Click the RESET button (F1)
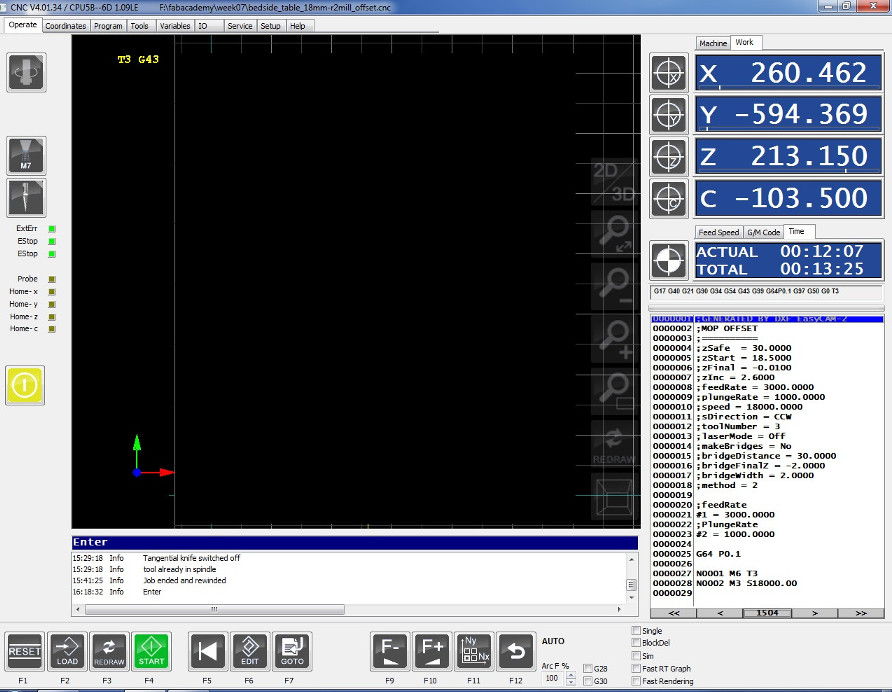The height and width of the screenshot is (692, 892). [25, 651]
